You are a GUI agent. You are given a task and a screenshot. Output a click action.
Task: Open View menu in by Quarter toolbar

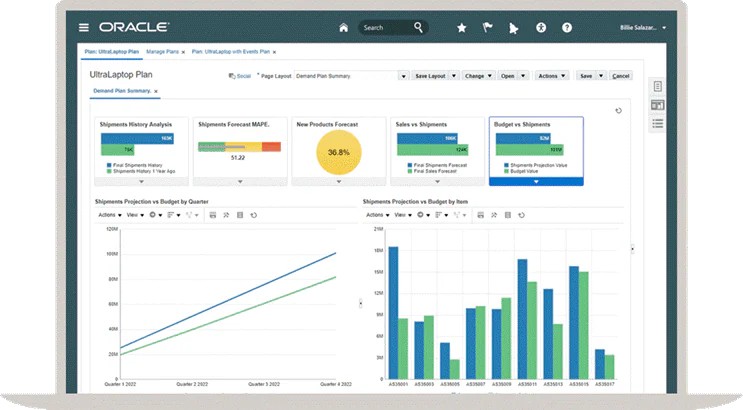(135, 215)
